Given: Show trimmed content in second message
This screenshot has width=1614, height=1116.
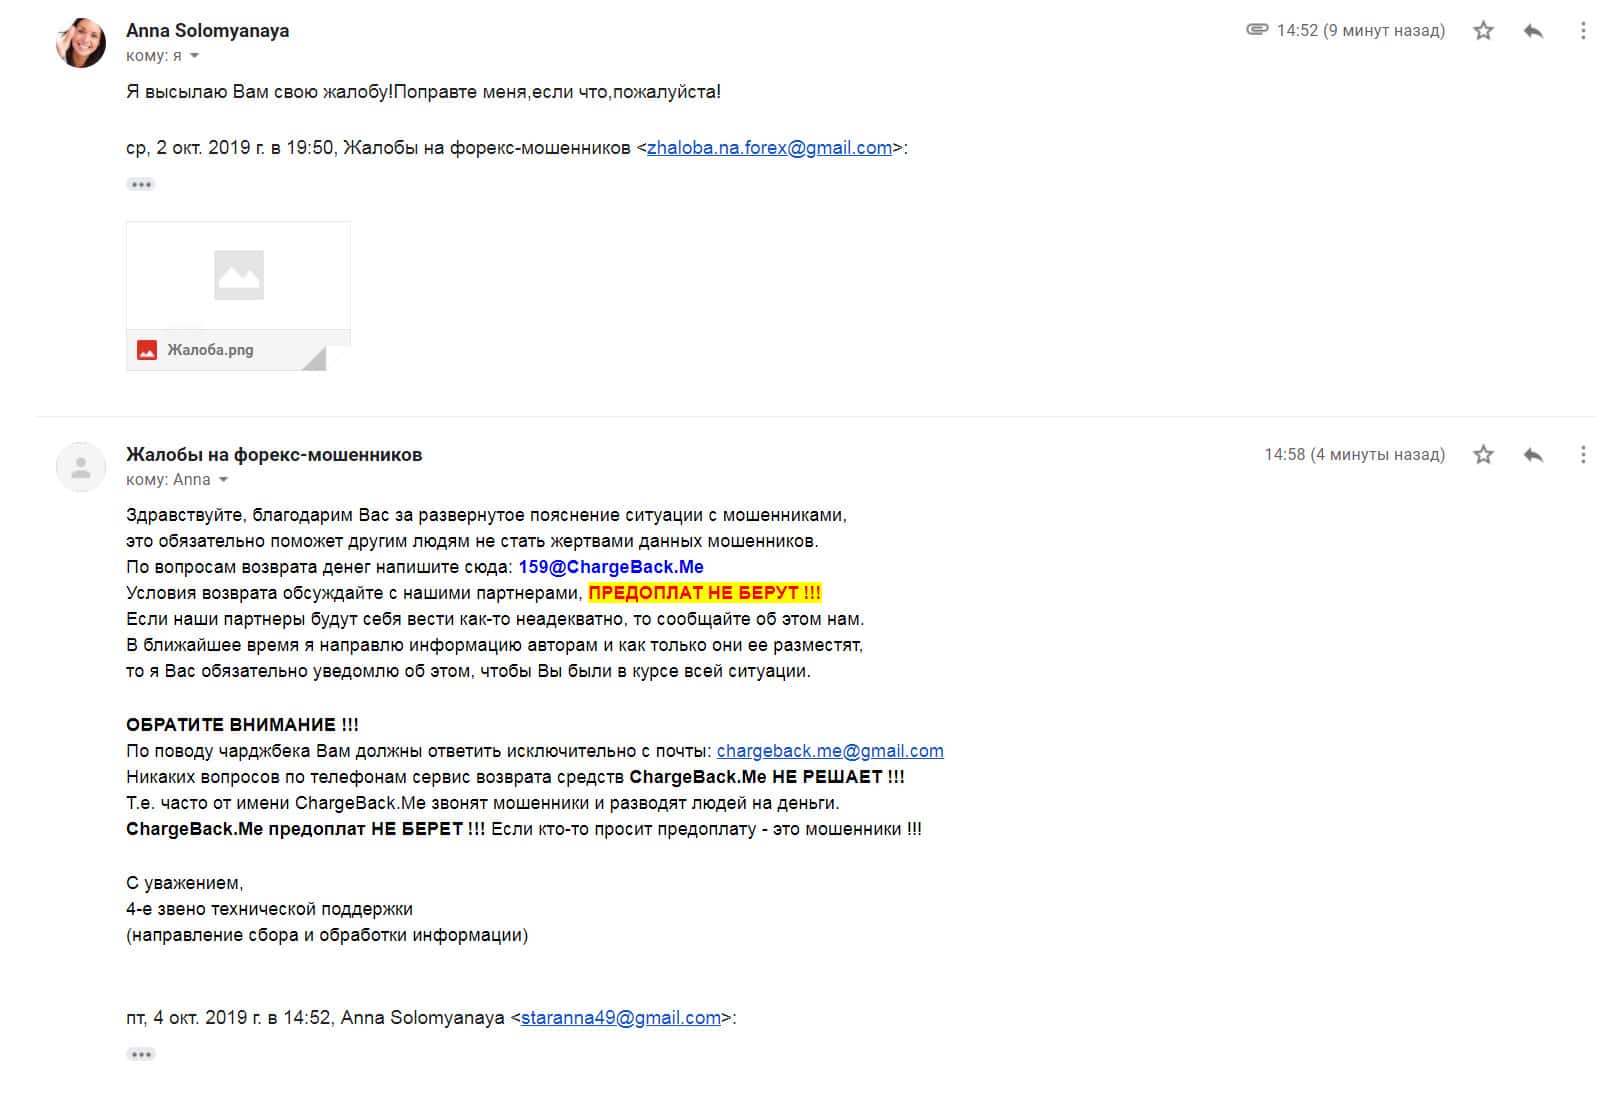Looking at the screenshot, I should (x=141, y=1054).
